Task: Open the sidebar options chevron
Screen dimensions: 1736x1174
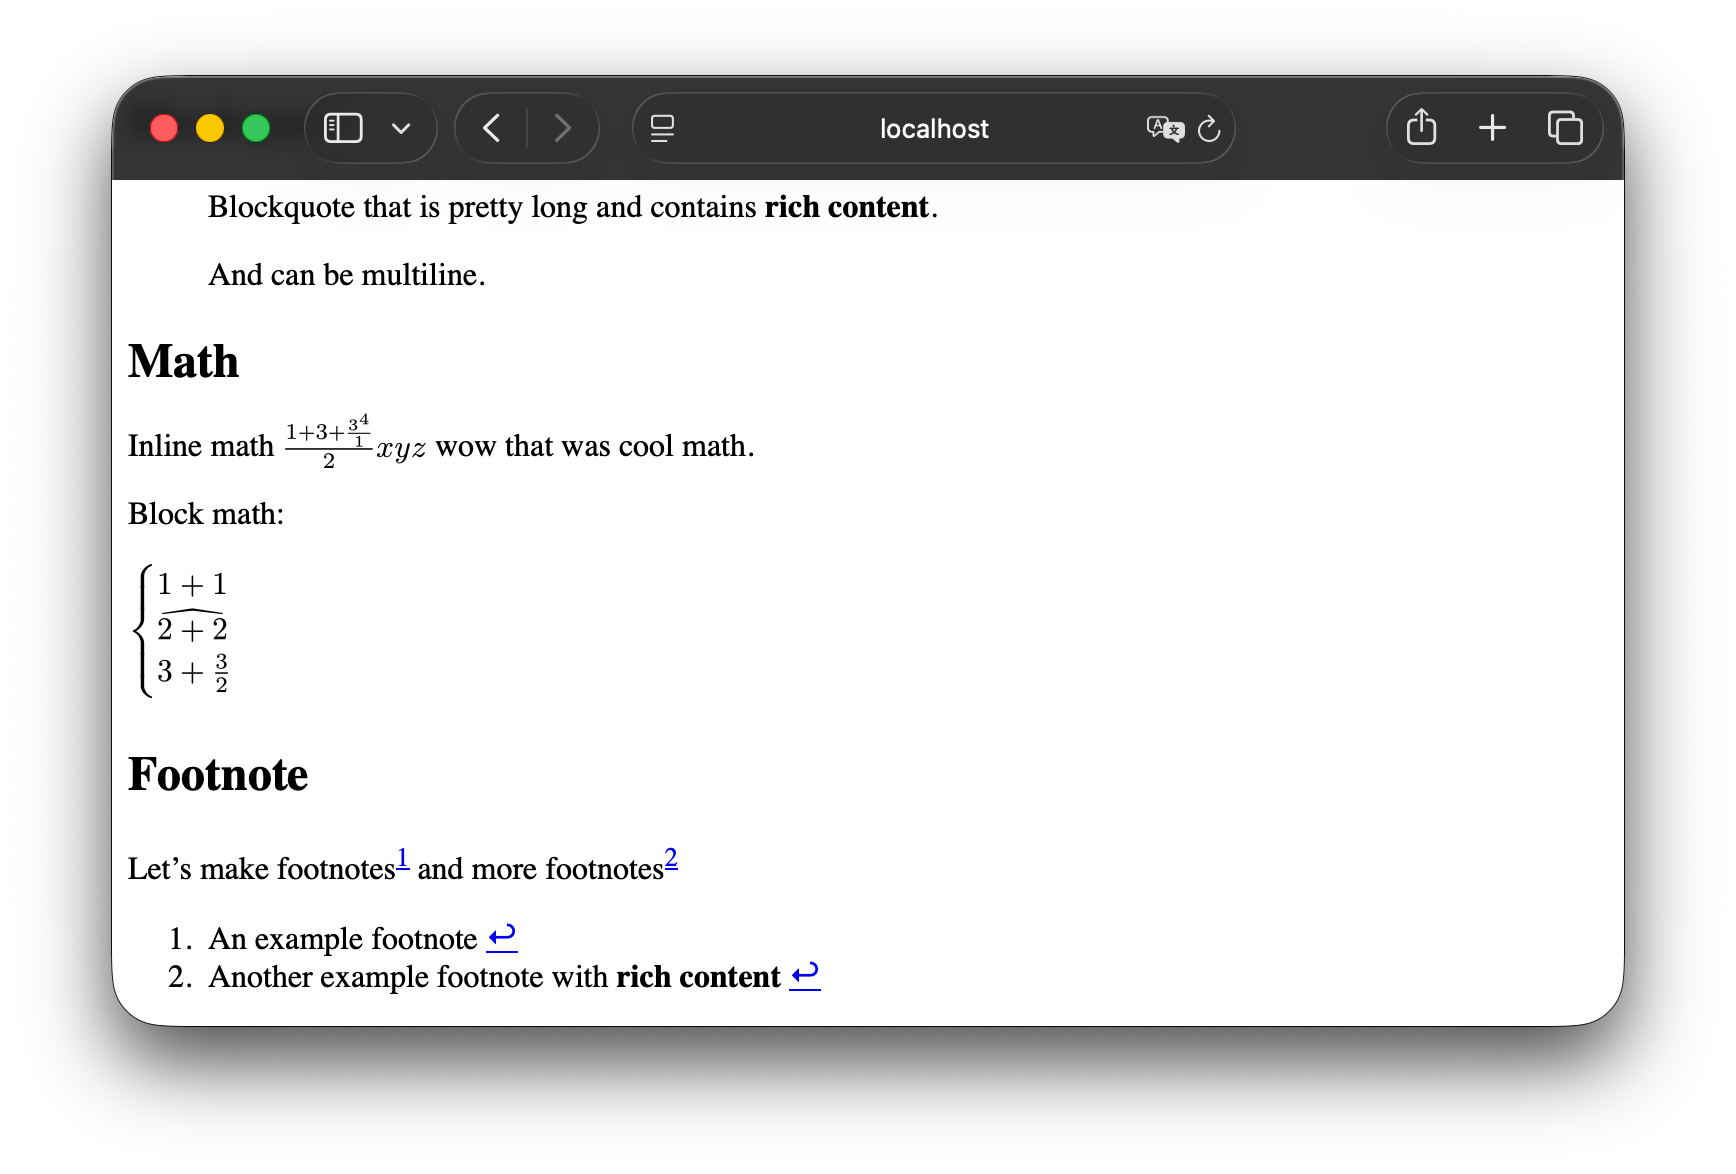Action: click(x=401, y=128)
